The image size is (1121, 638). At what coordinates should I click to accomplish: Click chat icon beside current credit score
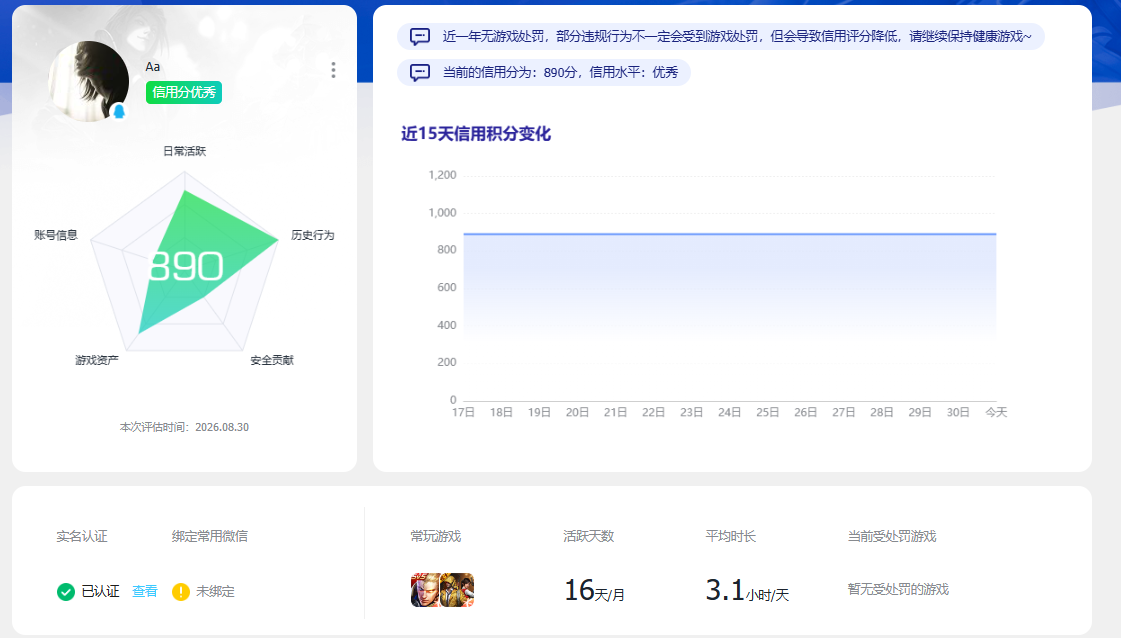(x=420, y=72)
